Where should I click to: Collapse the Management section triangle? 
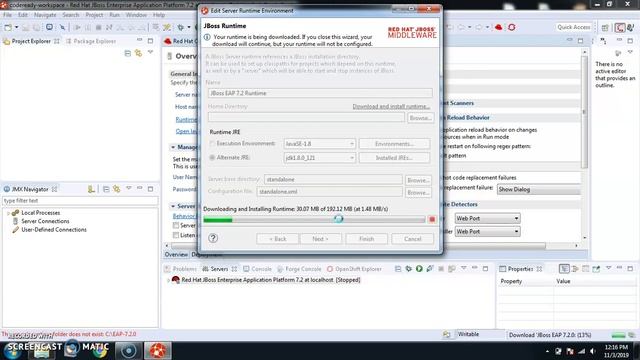(x=173, y=147)
